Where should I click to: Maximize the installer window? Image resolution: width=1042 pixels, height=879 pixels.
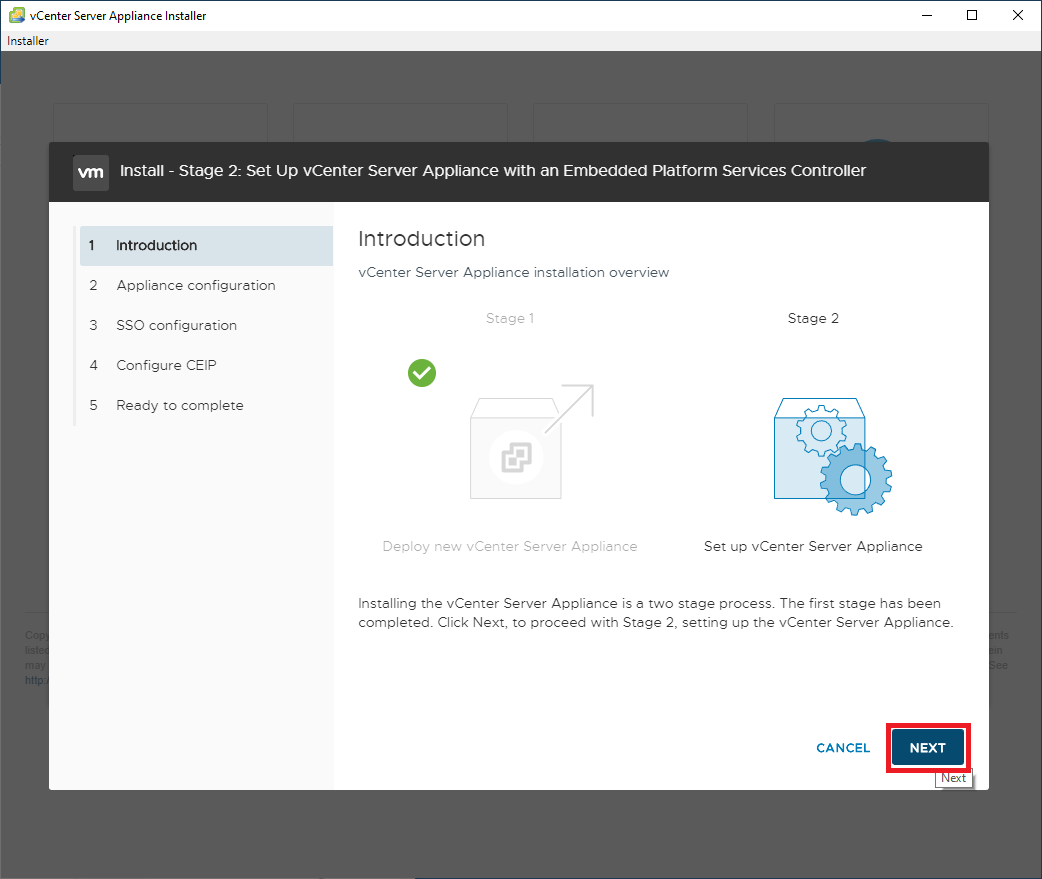point(972,15)
